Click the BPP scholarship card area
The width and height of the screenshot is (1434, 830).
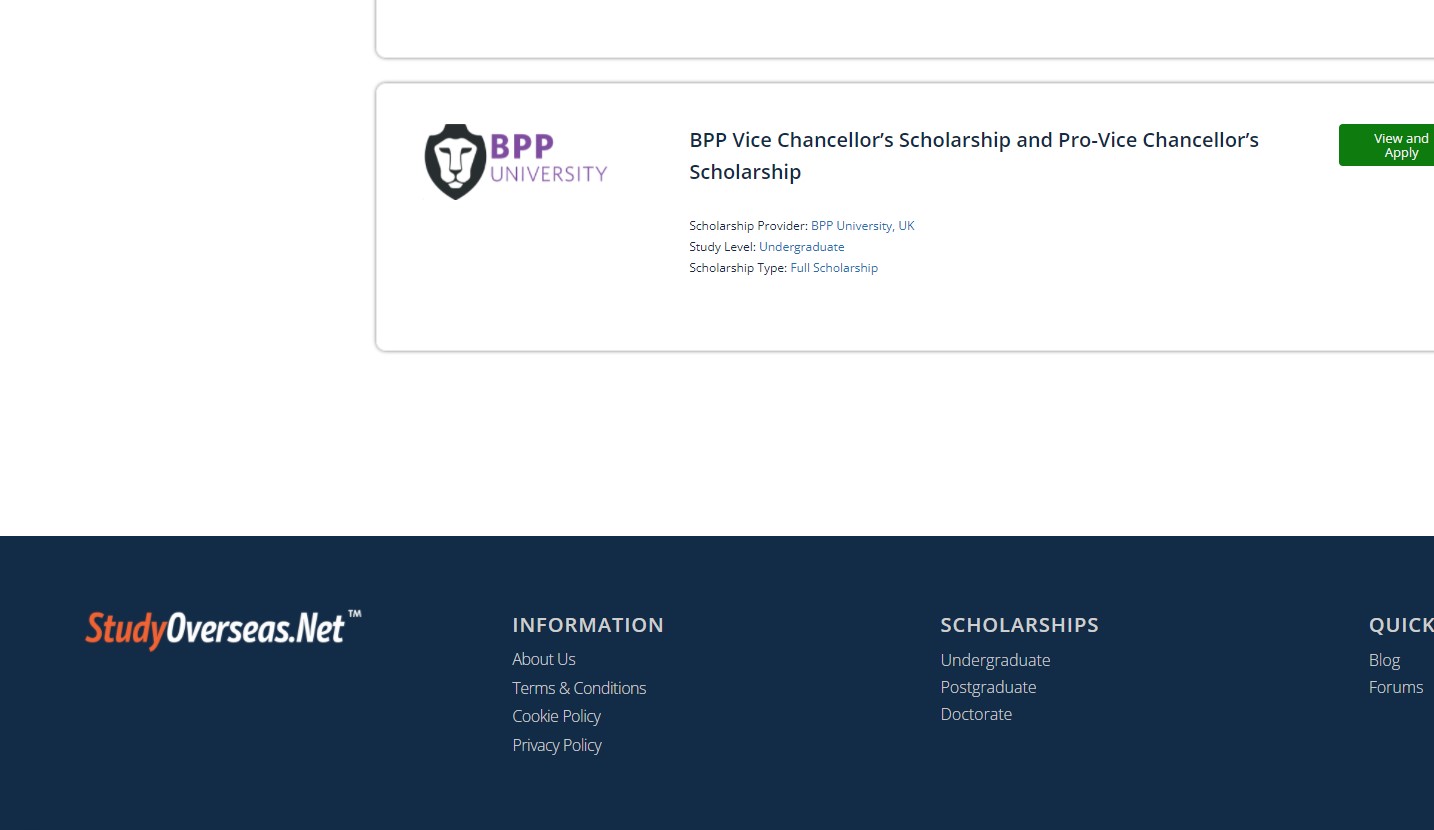pyautogui.click(x=905, y=217)
